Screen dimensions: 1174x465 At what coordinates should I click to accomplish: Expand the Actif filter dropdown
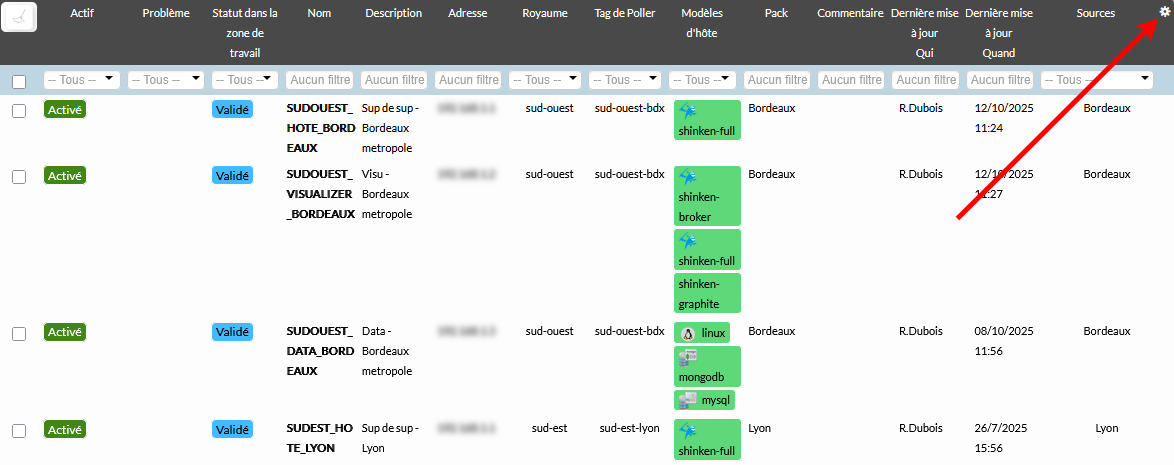coord(81,80)
